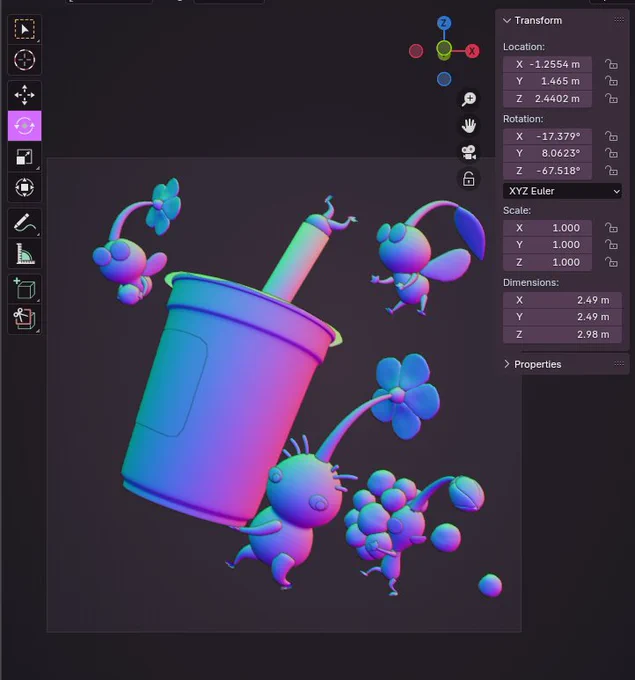The width and height of the screenshot is (635, 680).
Task: Lock the Location X value
Action: tap(611, 65)
